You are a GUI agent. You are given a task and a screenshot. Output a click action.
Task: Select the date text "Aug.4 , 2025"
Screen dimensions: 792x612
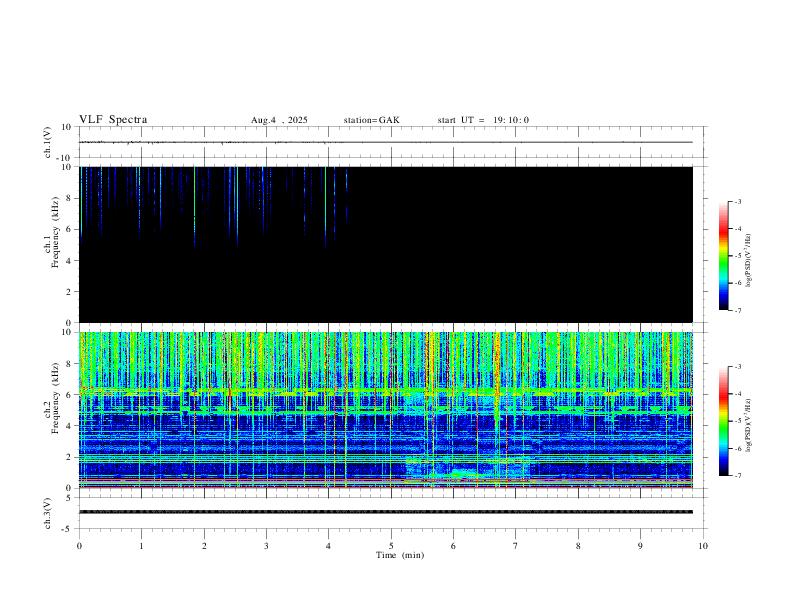pyautogui.click(x=279, y=120)
